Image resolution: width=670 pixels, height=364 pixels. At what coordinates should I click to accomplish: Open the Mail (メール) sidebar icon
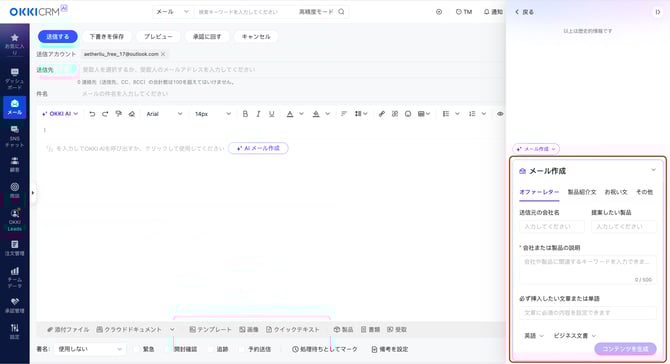click(15, 107)
